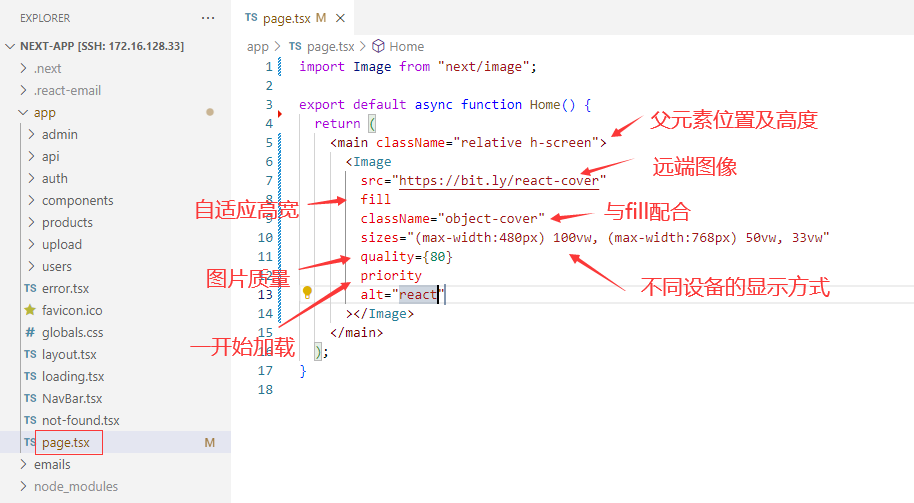Expand the products folder
Screen dimensions: 914x503
(x=31, y=223)
